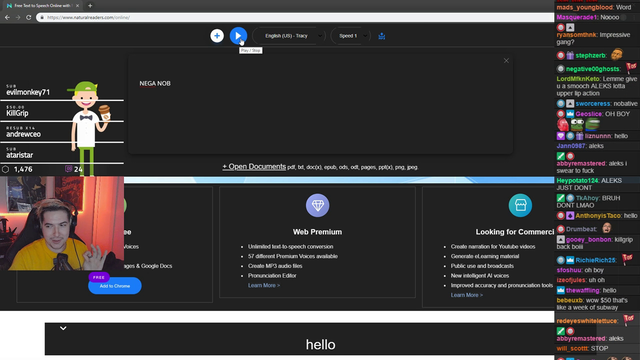Open the English (US) - Tracy voice dropdown
The image size is (640, 360).
click(x=289, y=36)
